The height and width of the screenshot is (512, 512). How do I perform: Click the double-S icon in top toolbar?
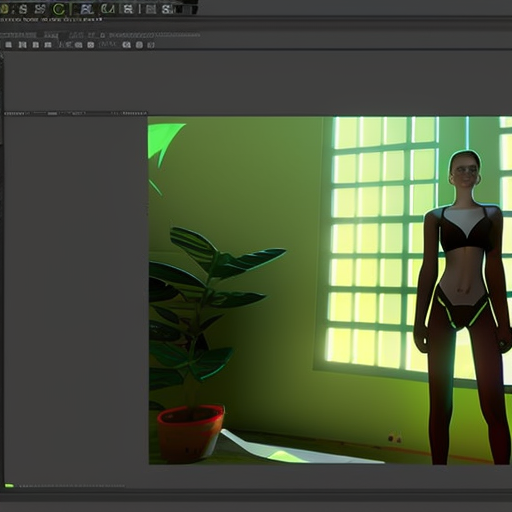40,9
